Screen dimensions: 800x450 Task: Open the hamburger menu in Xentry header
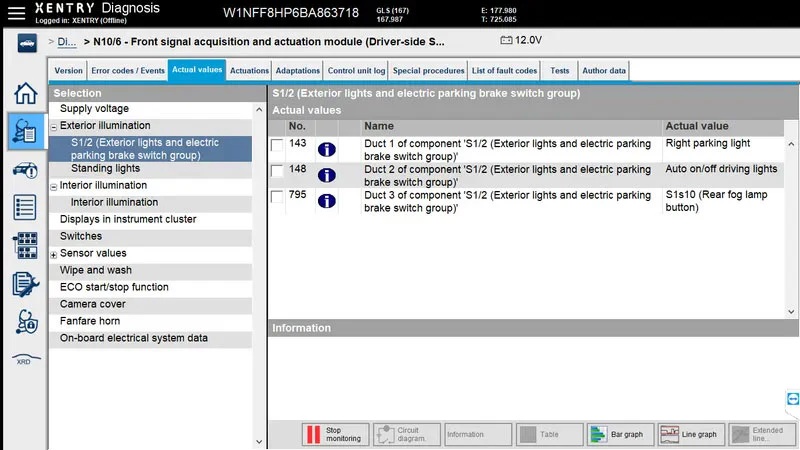[16, 13]
